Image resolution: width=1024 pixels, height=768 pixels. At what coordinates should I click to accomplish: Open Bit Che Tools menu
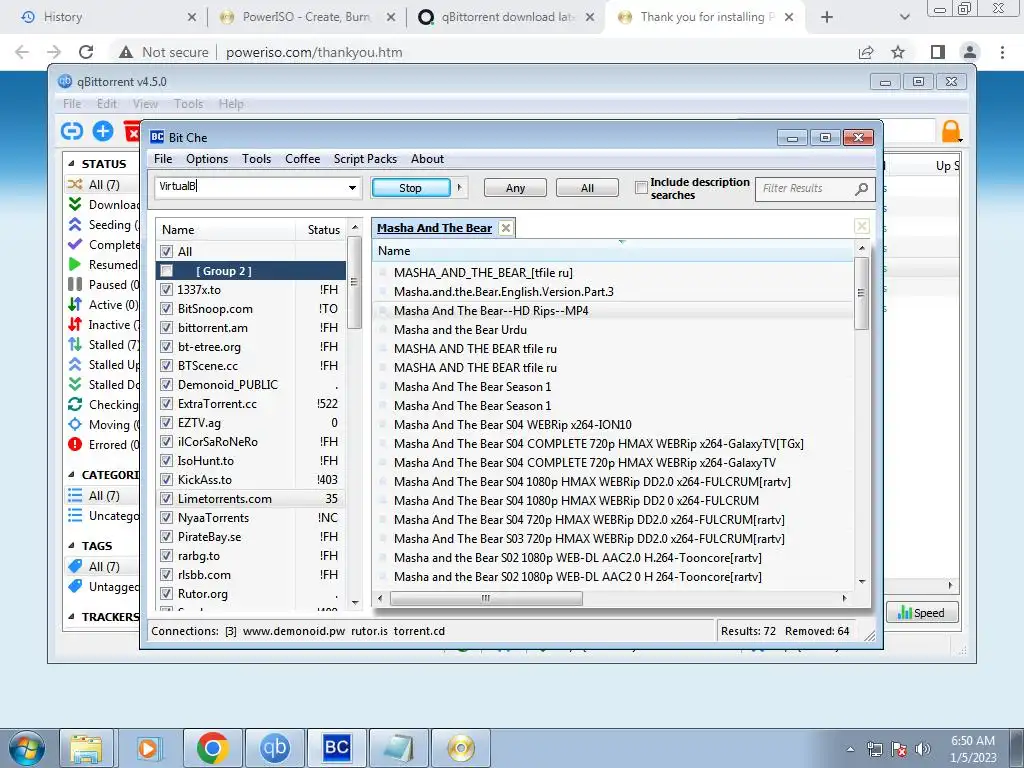256,159
